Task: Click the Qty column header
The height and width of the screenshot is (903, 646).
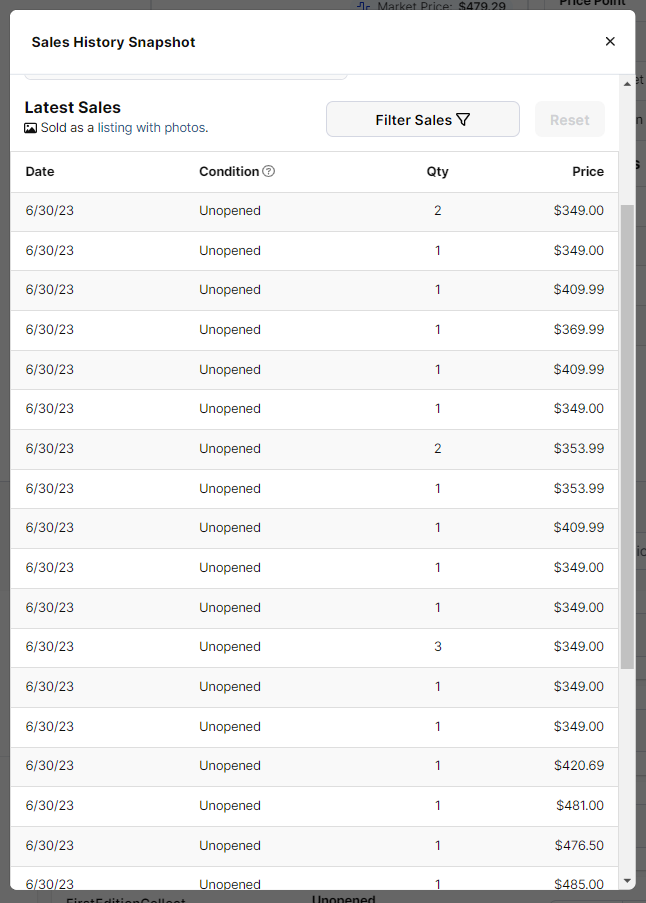Action: pos(437,172)
